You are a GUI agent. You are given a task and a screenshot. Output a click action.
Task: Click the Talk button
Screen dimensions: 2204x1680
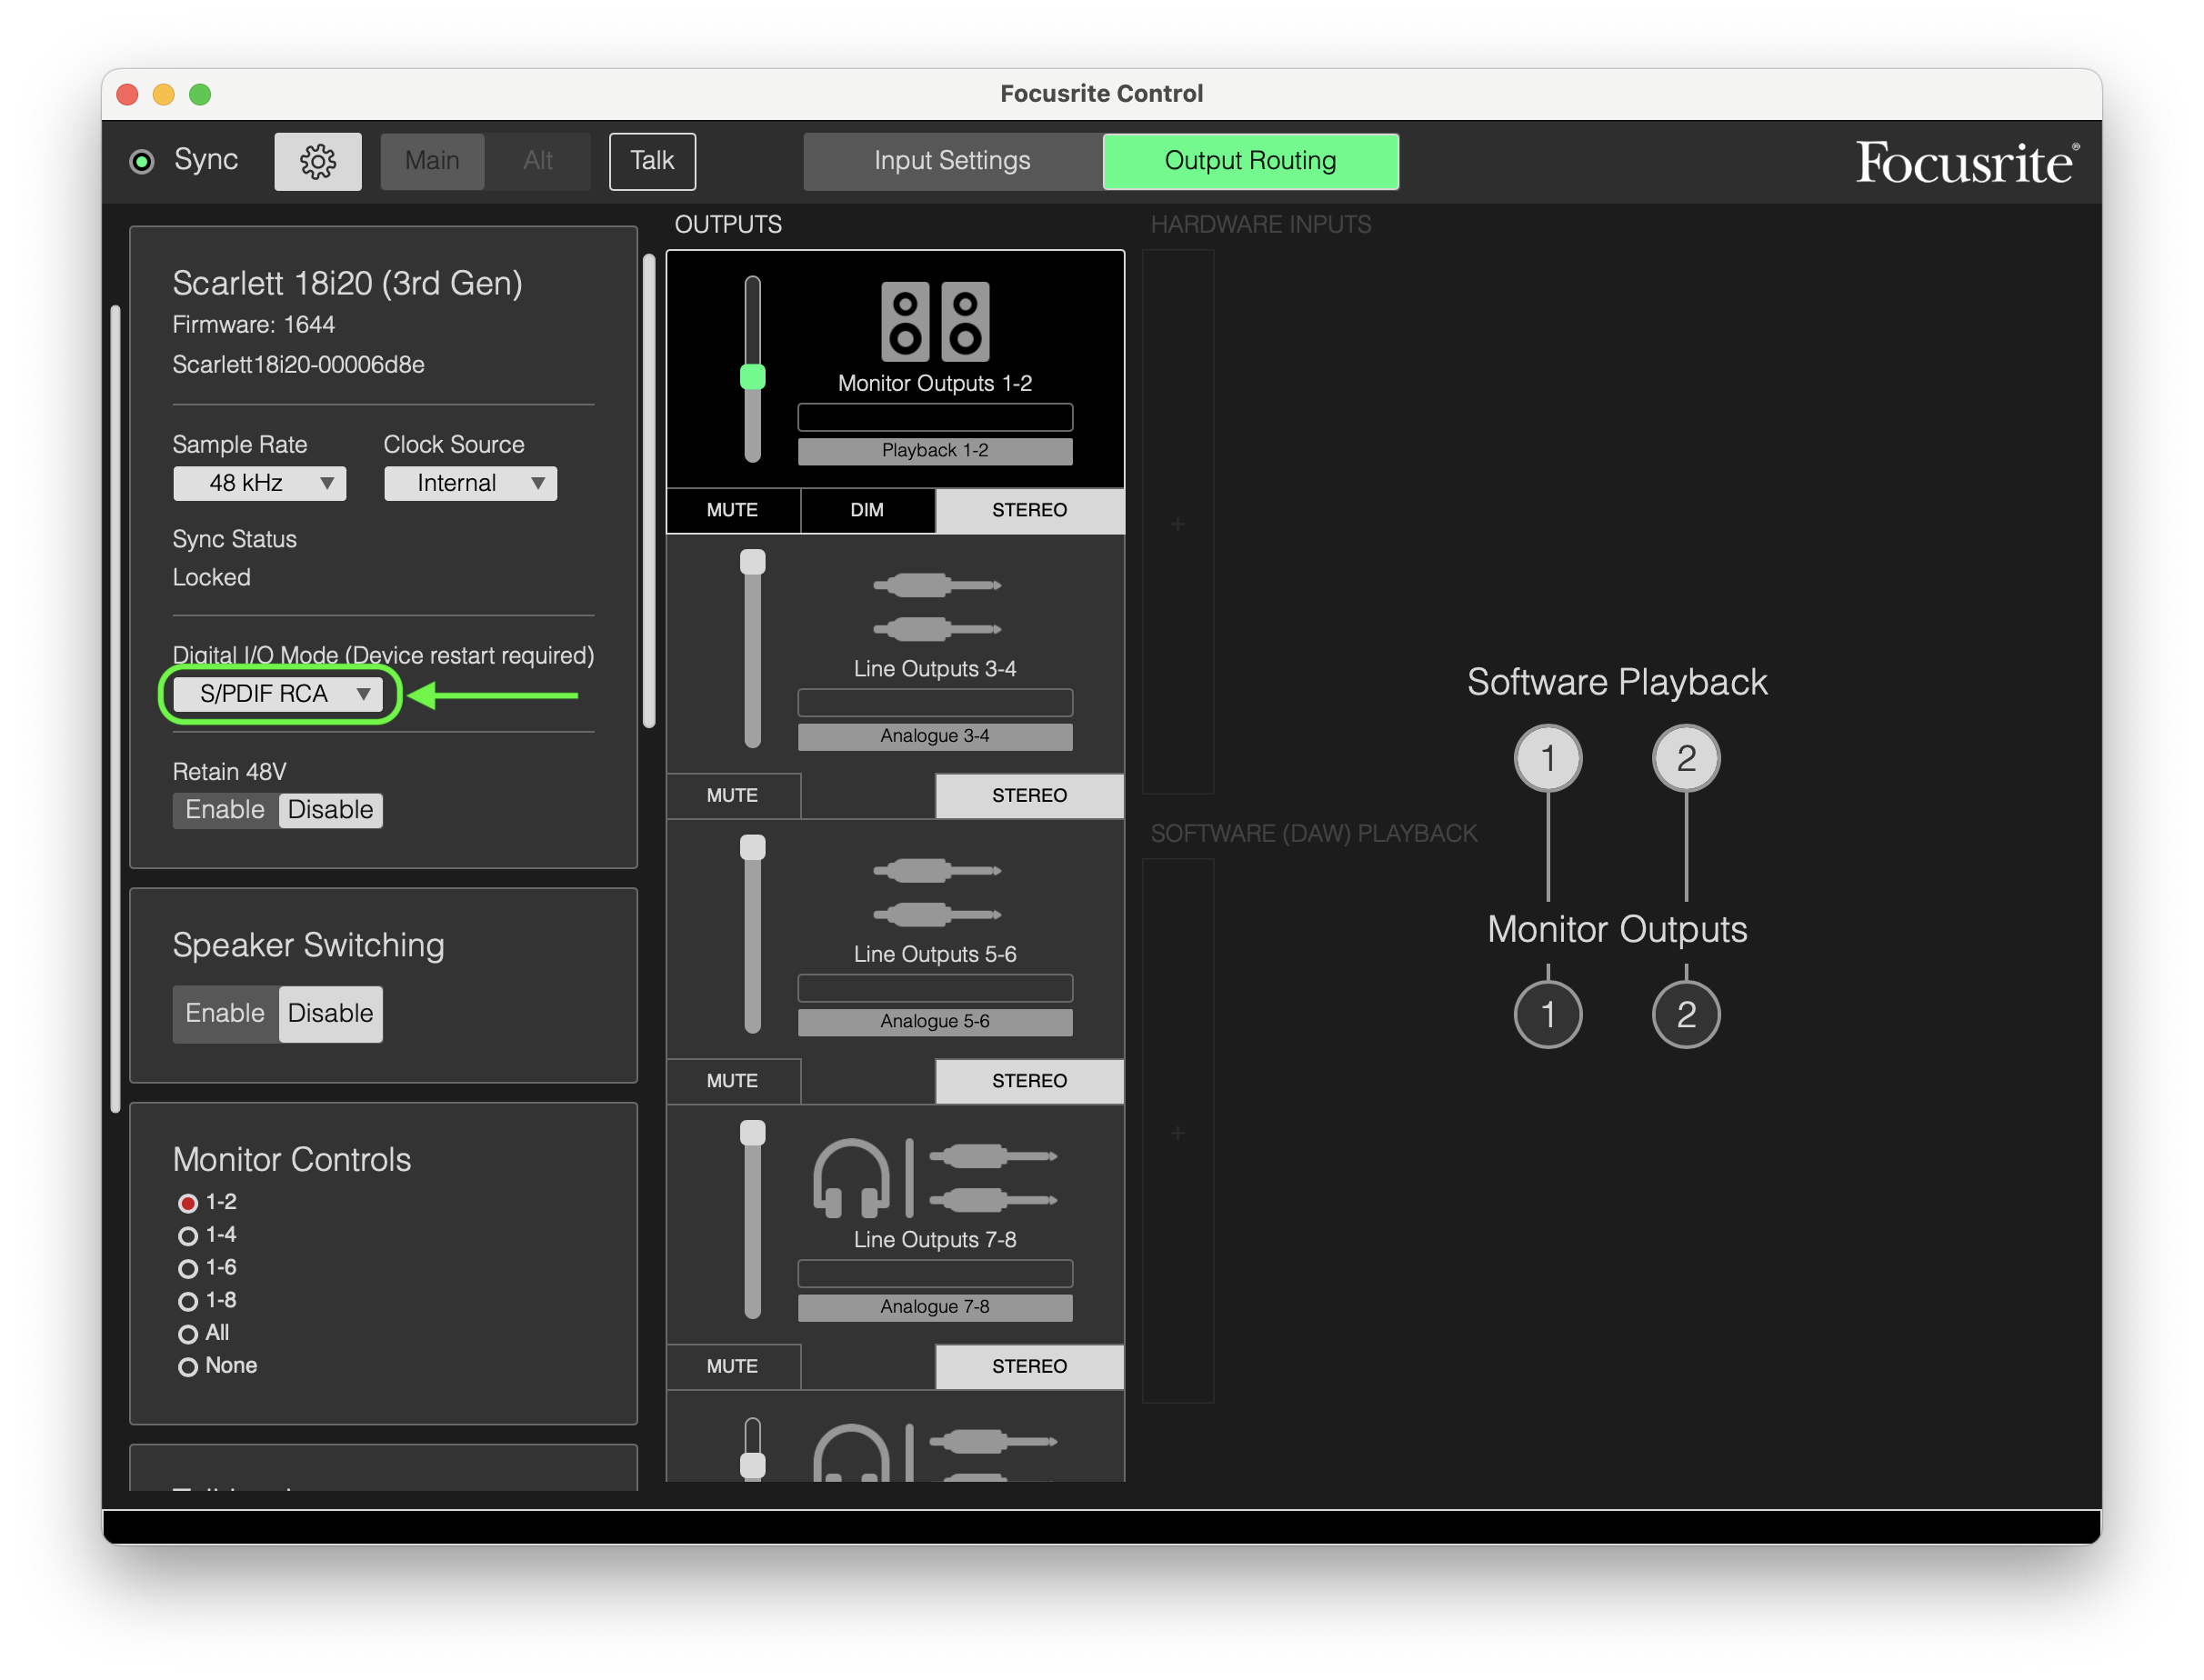point(652,161)
